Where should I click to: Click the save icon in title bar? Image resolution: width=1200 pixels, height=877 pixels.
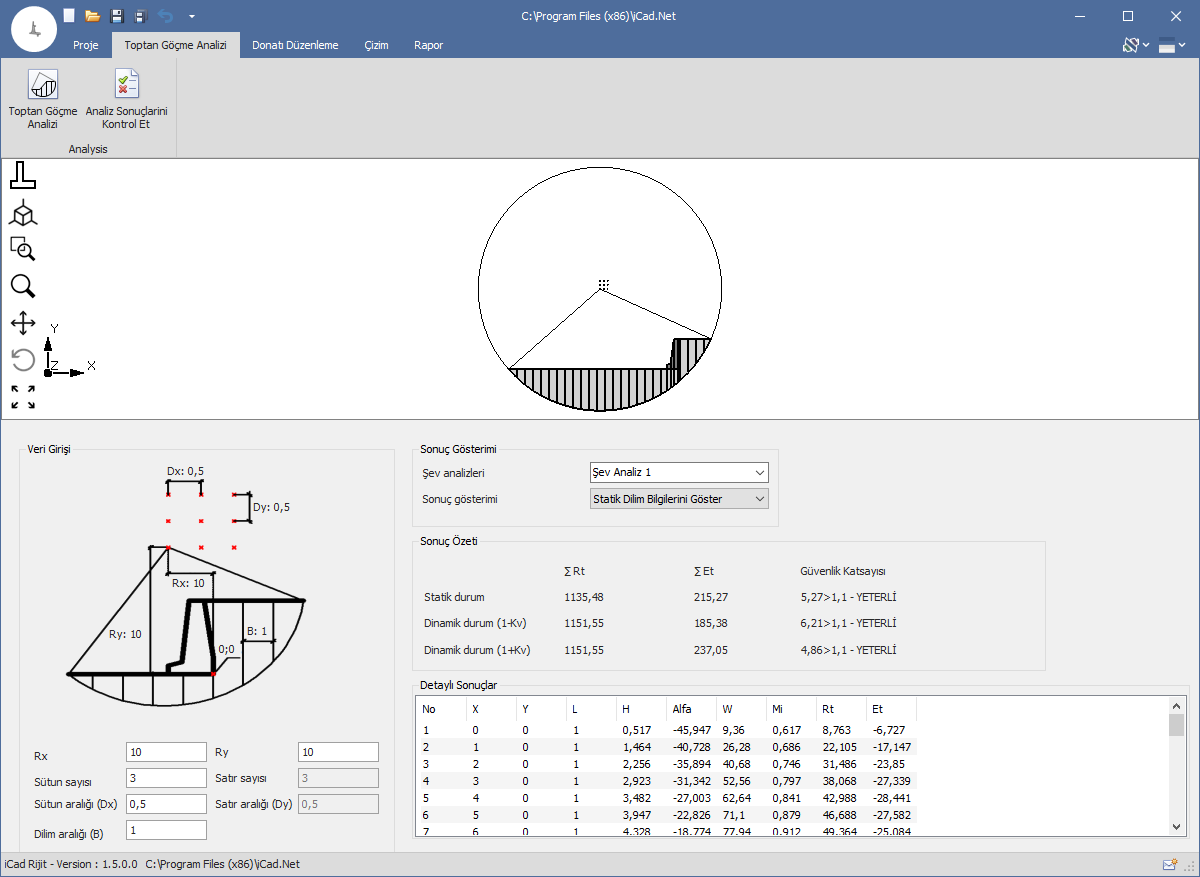coord(116,16)
